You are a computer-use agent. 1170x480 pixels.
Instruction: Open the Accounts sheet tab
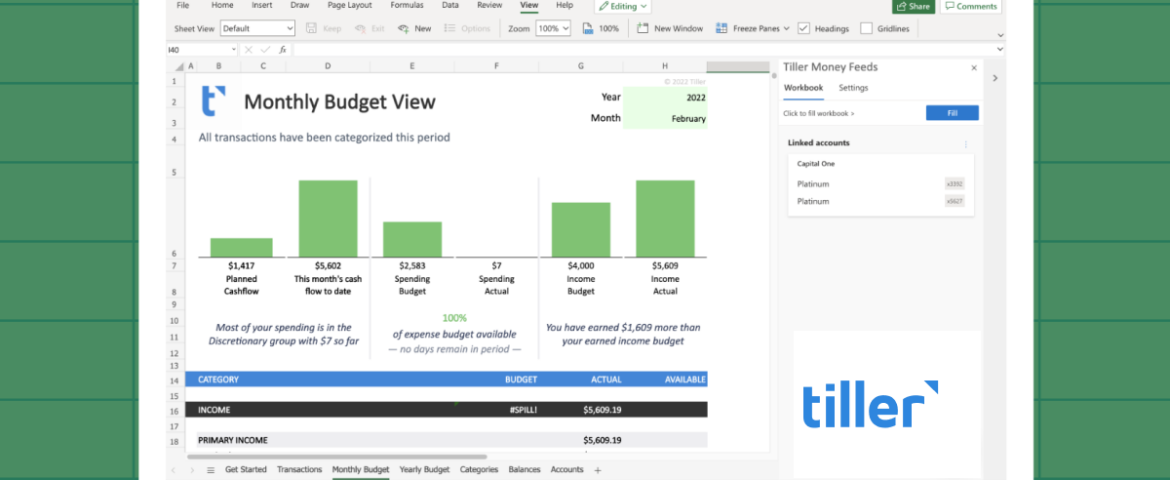567,470
